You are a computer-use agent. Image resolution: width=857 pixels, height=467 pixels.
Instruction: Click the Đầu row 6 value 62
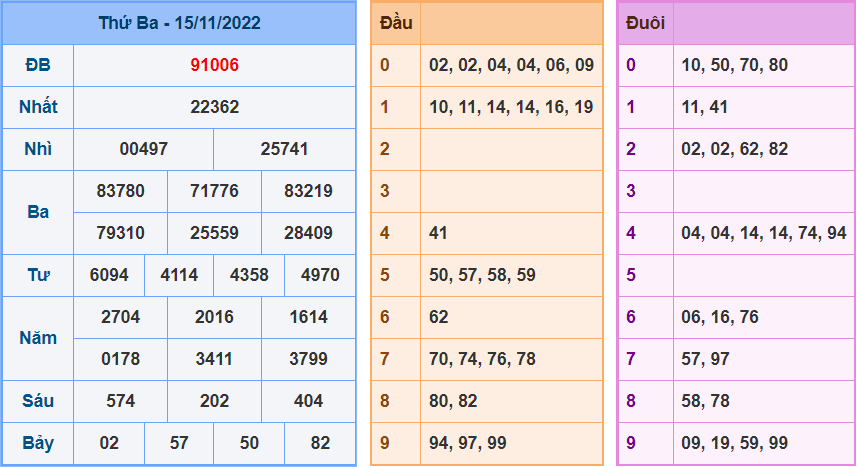(438, 317)
